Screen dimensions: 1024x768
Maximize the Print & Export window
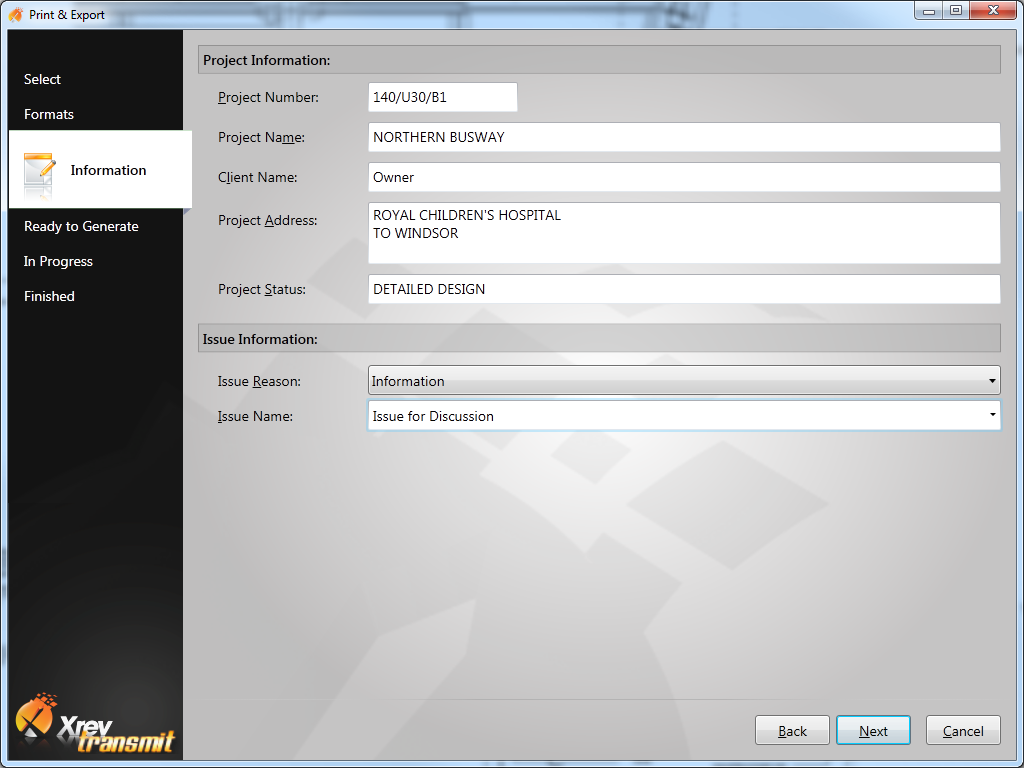click(955, 11)
